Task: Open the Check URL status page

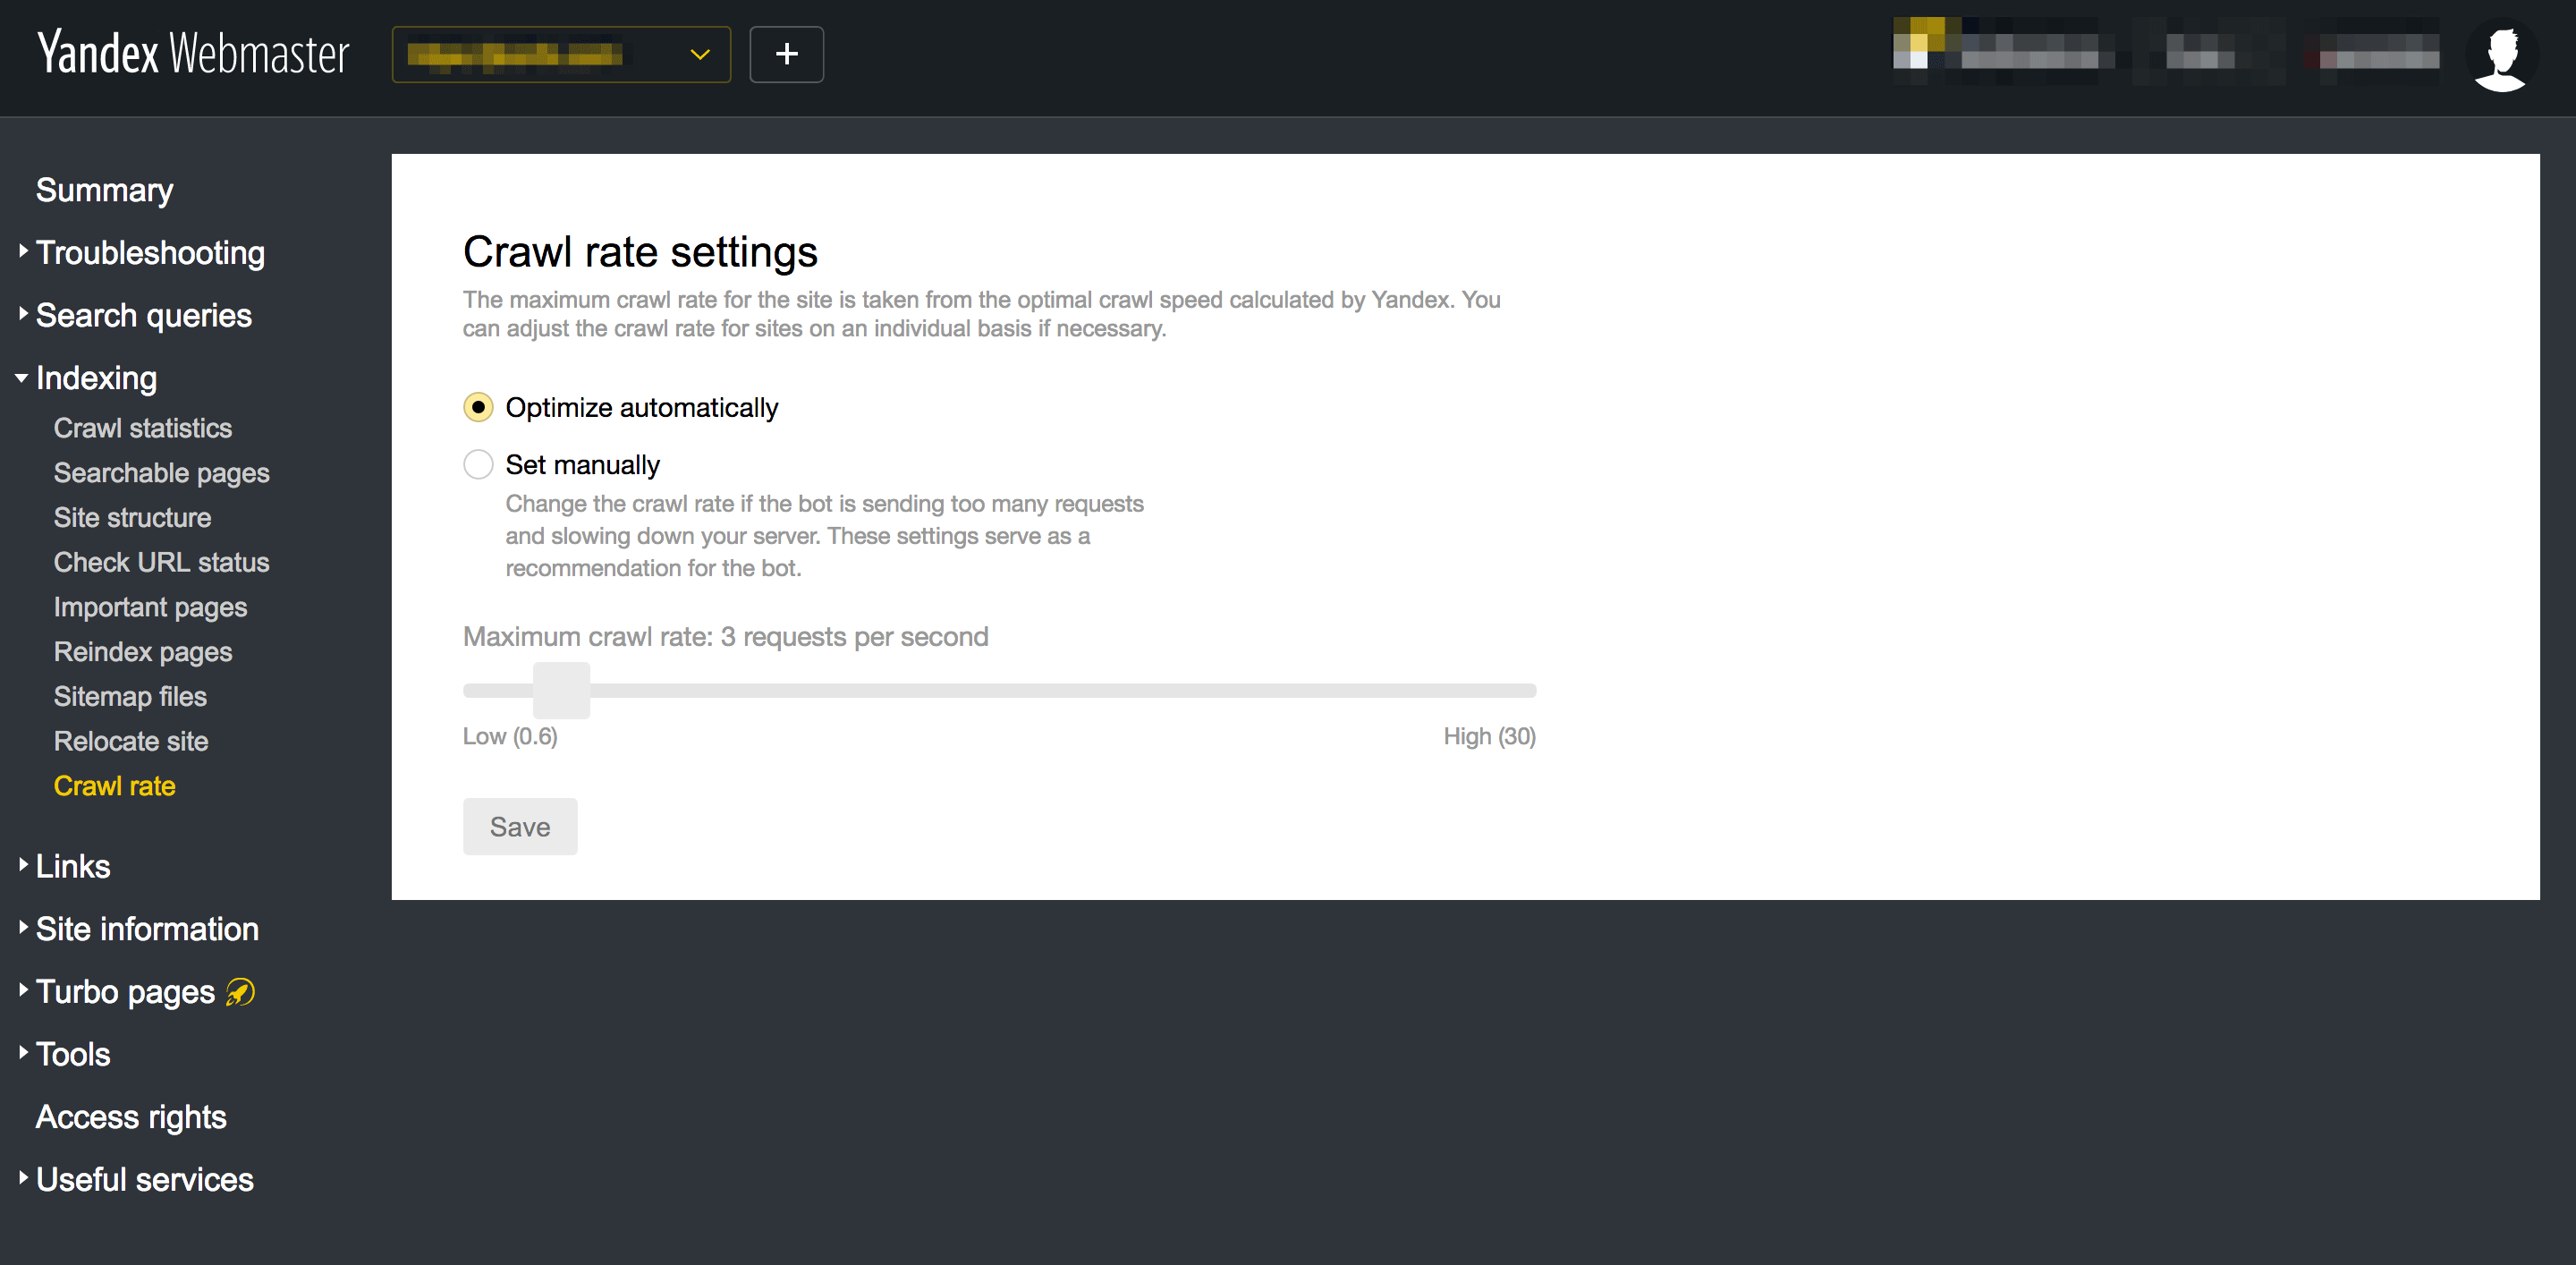Action: pyautogui.click(x=161, y=562)
